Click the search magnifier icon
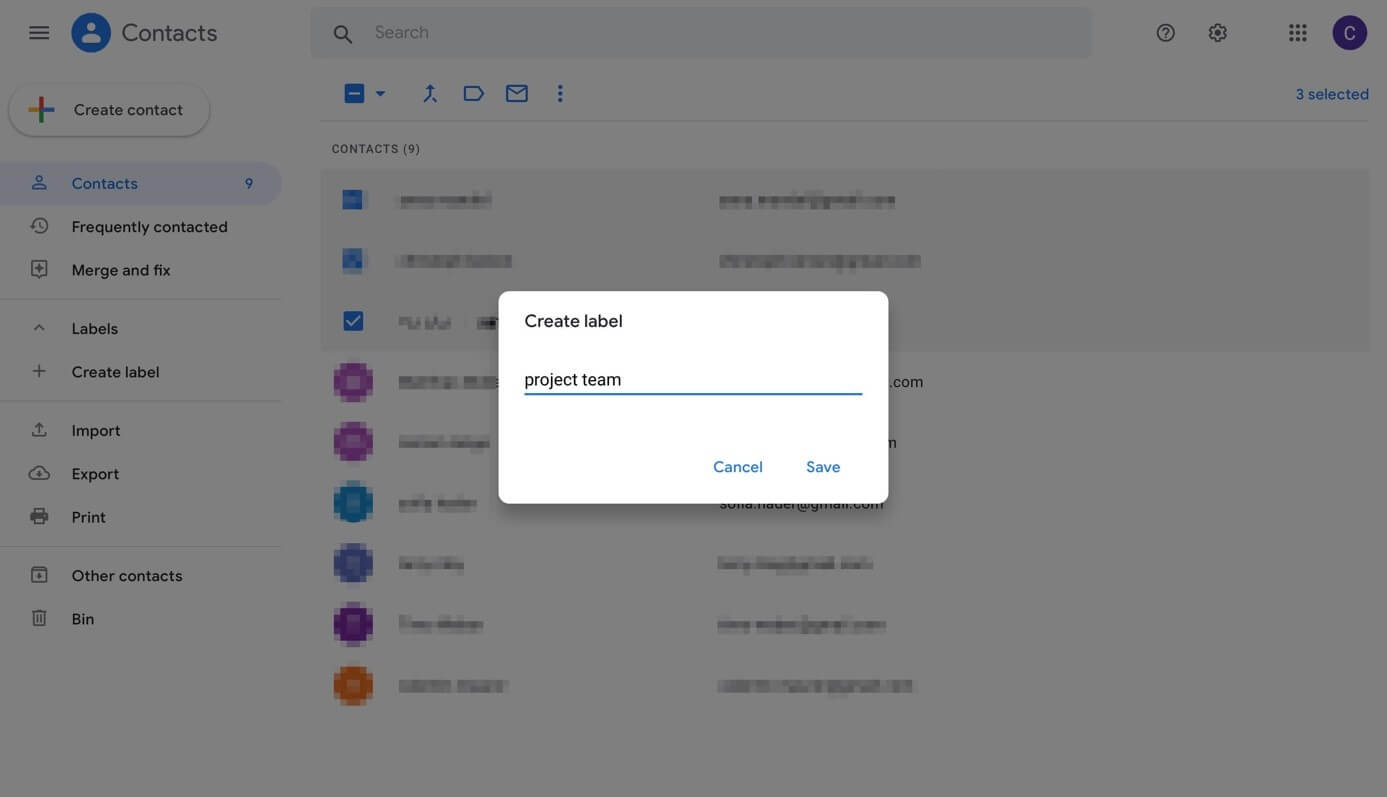Viewport: 1387px width, 797px height. pos(343,34)
